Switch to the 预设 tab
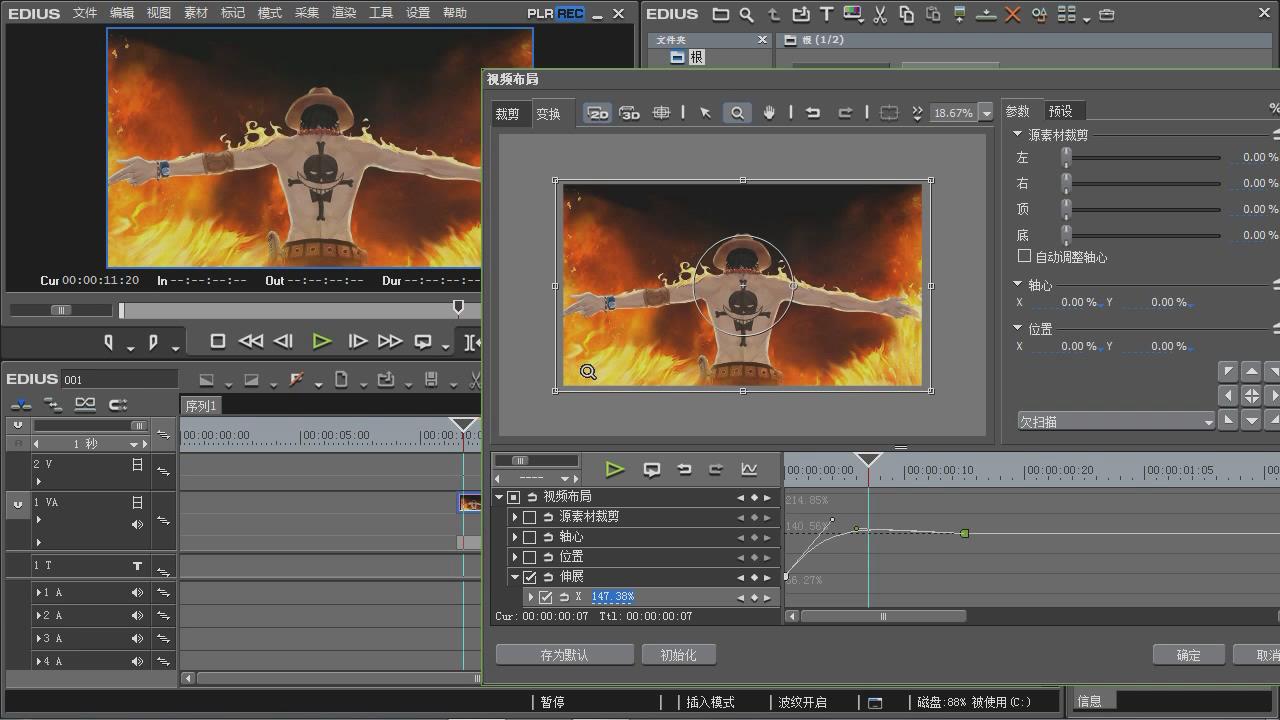Screen dimensions: 1280x720 [x=1060, y=111]
